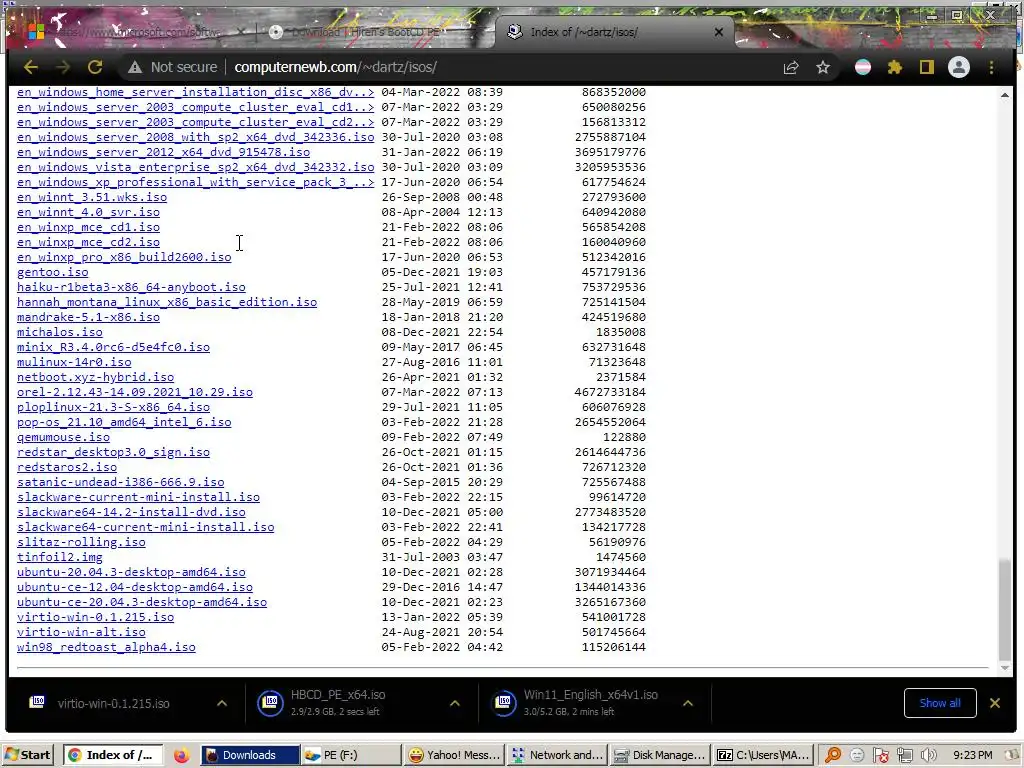
Task: Open en_winxp_mce_cd2.iso link
Action: [x=88, y=242]
